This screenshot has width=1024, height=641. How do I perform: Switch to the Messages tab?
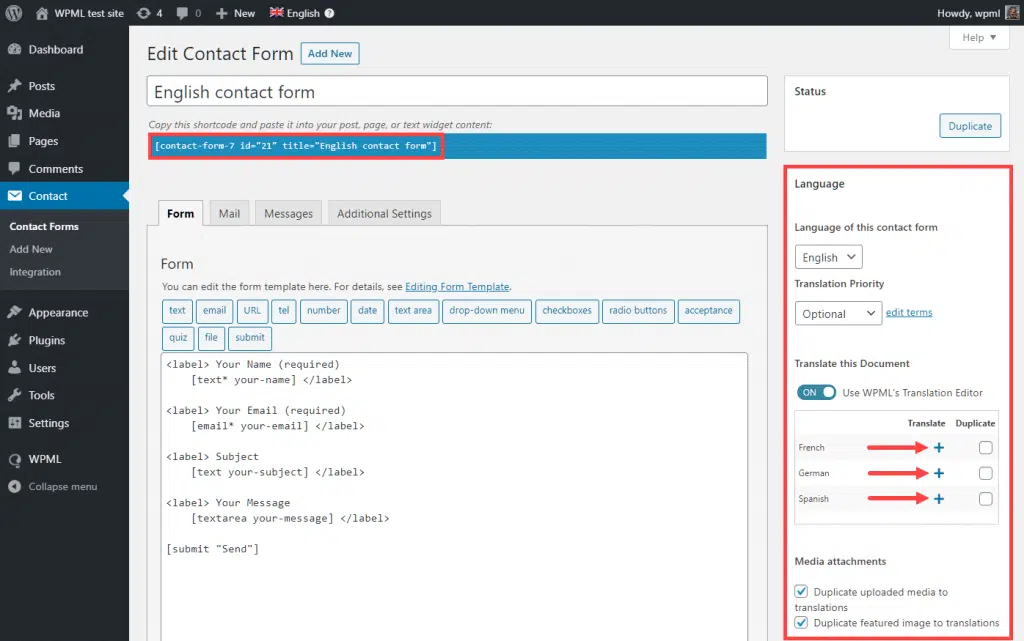pyautogui.click(x=289, y=213)
